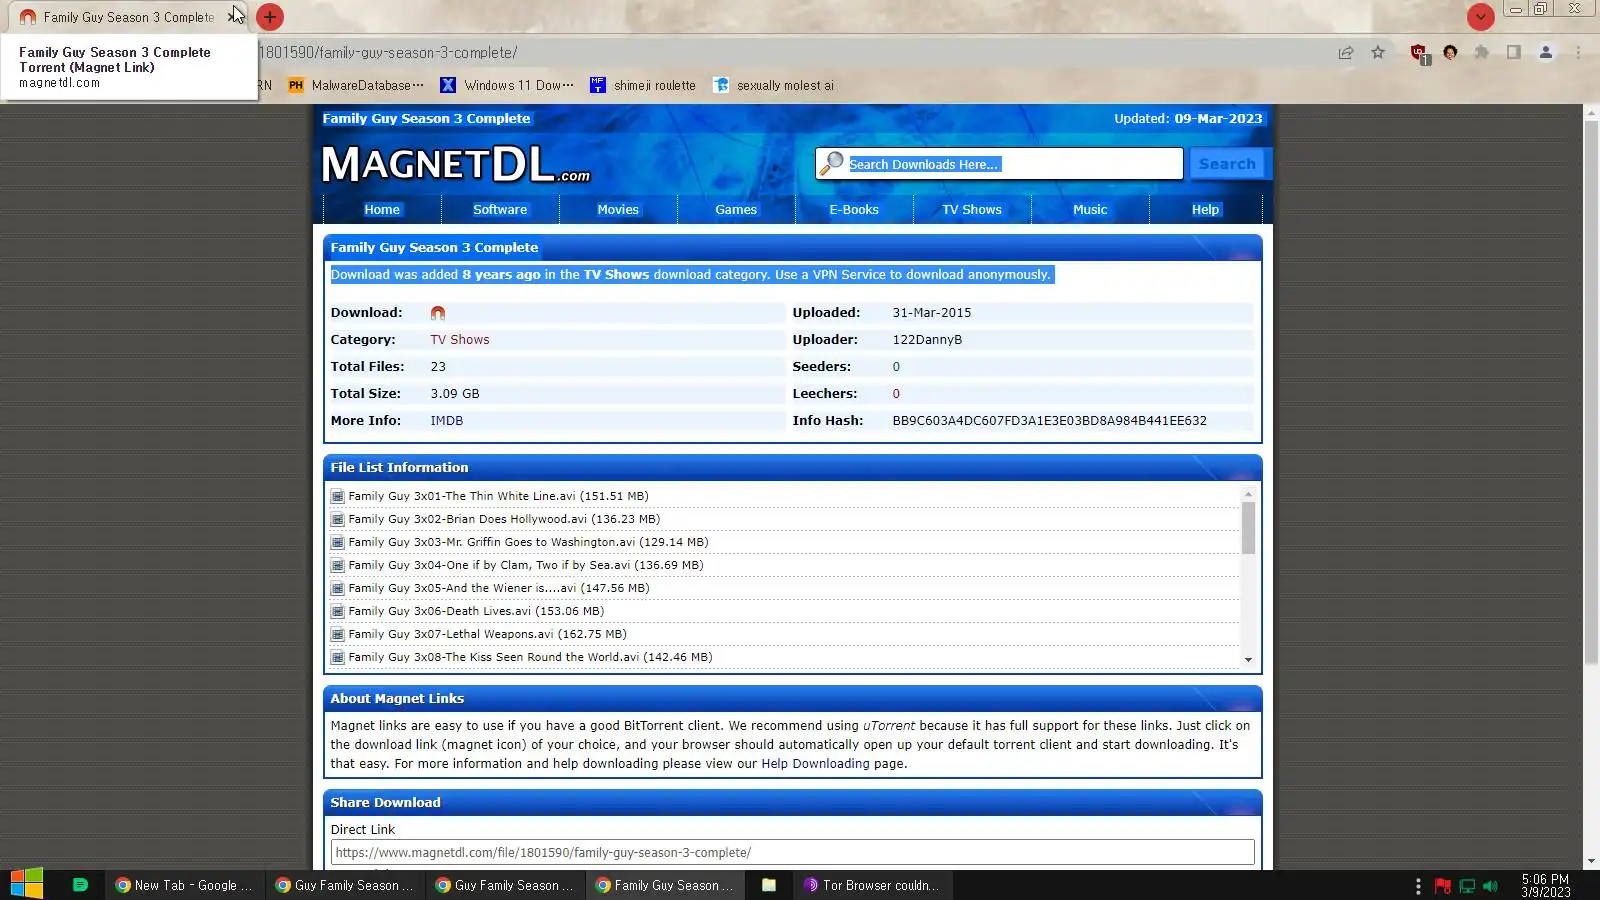
Task: Open the tab search dropdown
Action: 1481,16
